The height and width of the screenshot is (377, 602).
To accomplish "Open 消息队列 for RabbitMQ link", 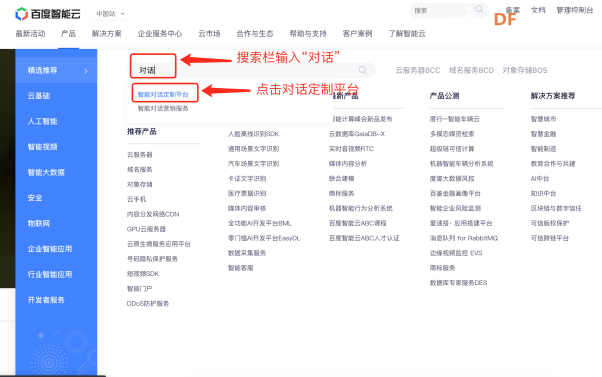I will [x=464, y=238].
